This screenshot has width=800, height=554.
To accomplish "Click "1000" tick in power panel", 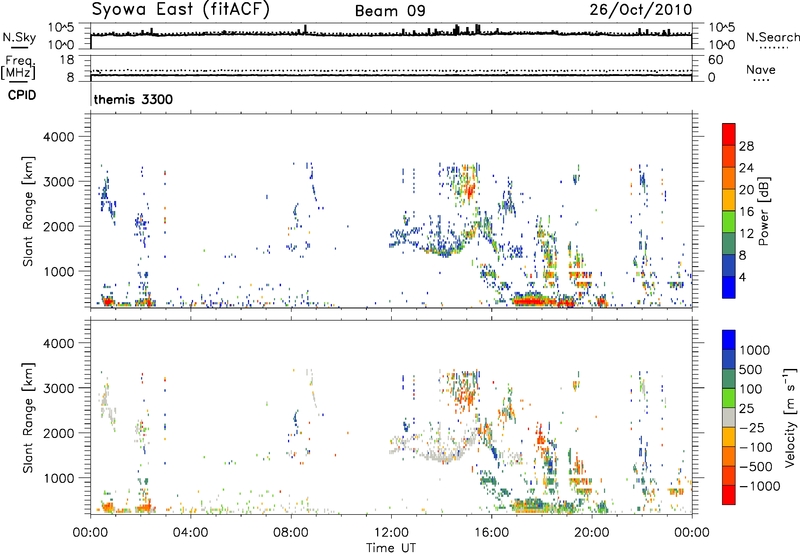I will point(59,271).
